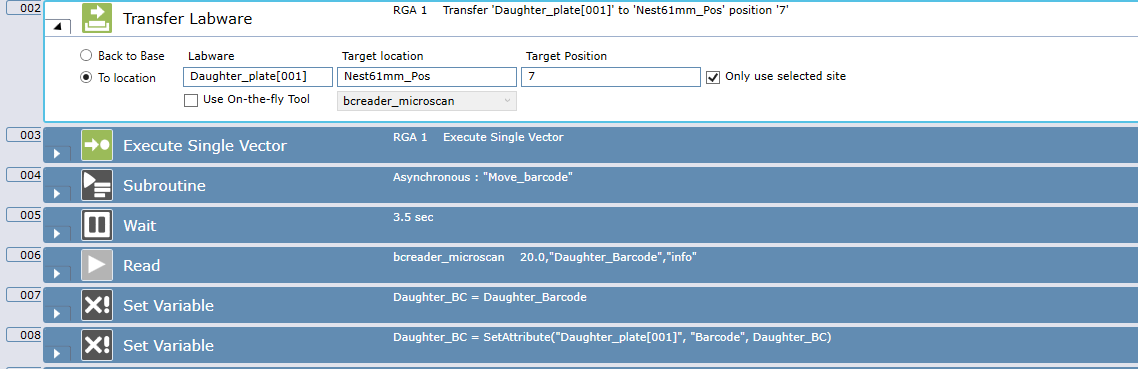This screenshot has height=369, width=1138.
Task: Uncheck Only use selected site
Action: 713,76
